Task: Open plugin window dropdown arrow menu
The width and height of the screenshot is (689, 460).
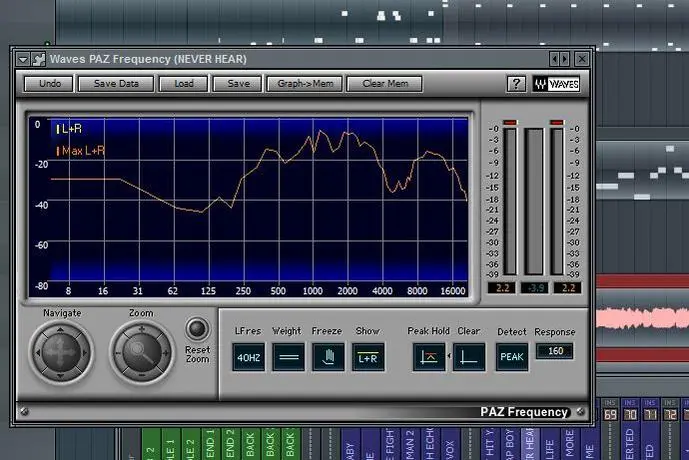Action: (23, 59)
